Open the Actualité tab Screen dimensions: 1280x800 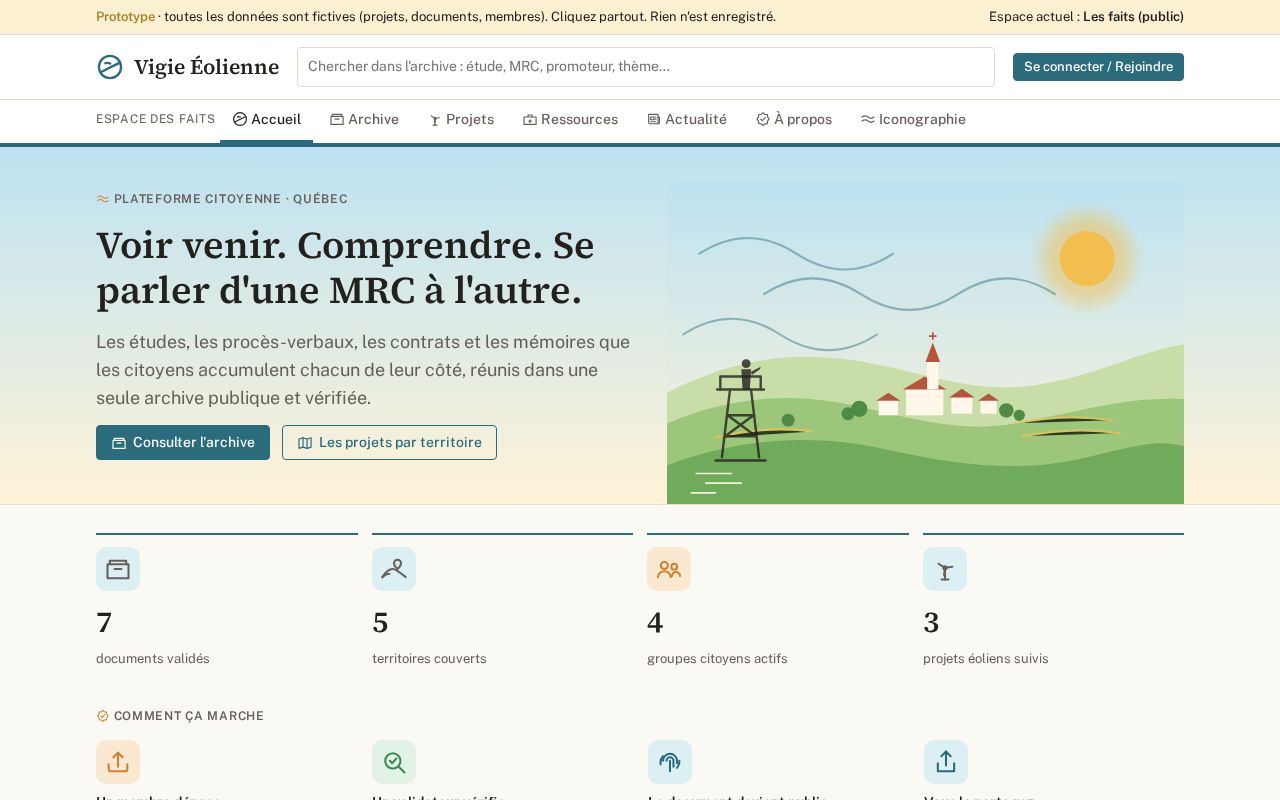point(687,120)
